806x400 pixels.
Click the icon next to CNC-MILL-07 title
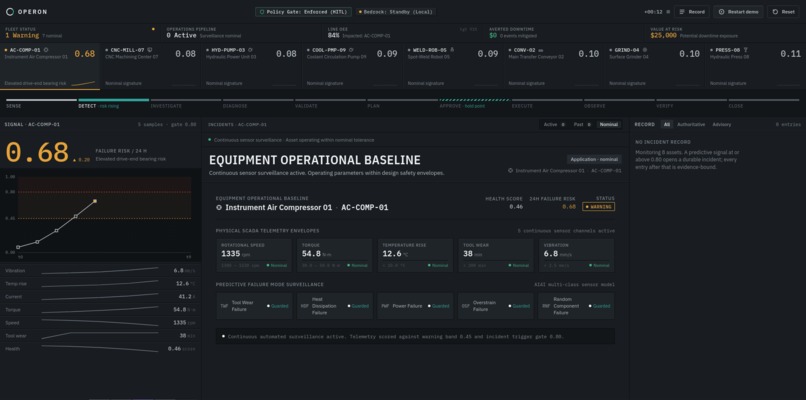pyautogui.click(x=150, y=50)
